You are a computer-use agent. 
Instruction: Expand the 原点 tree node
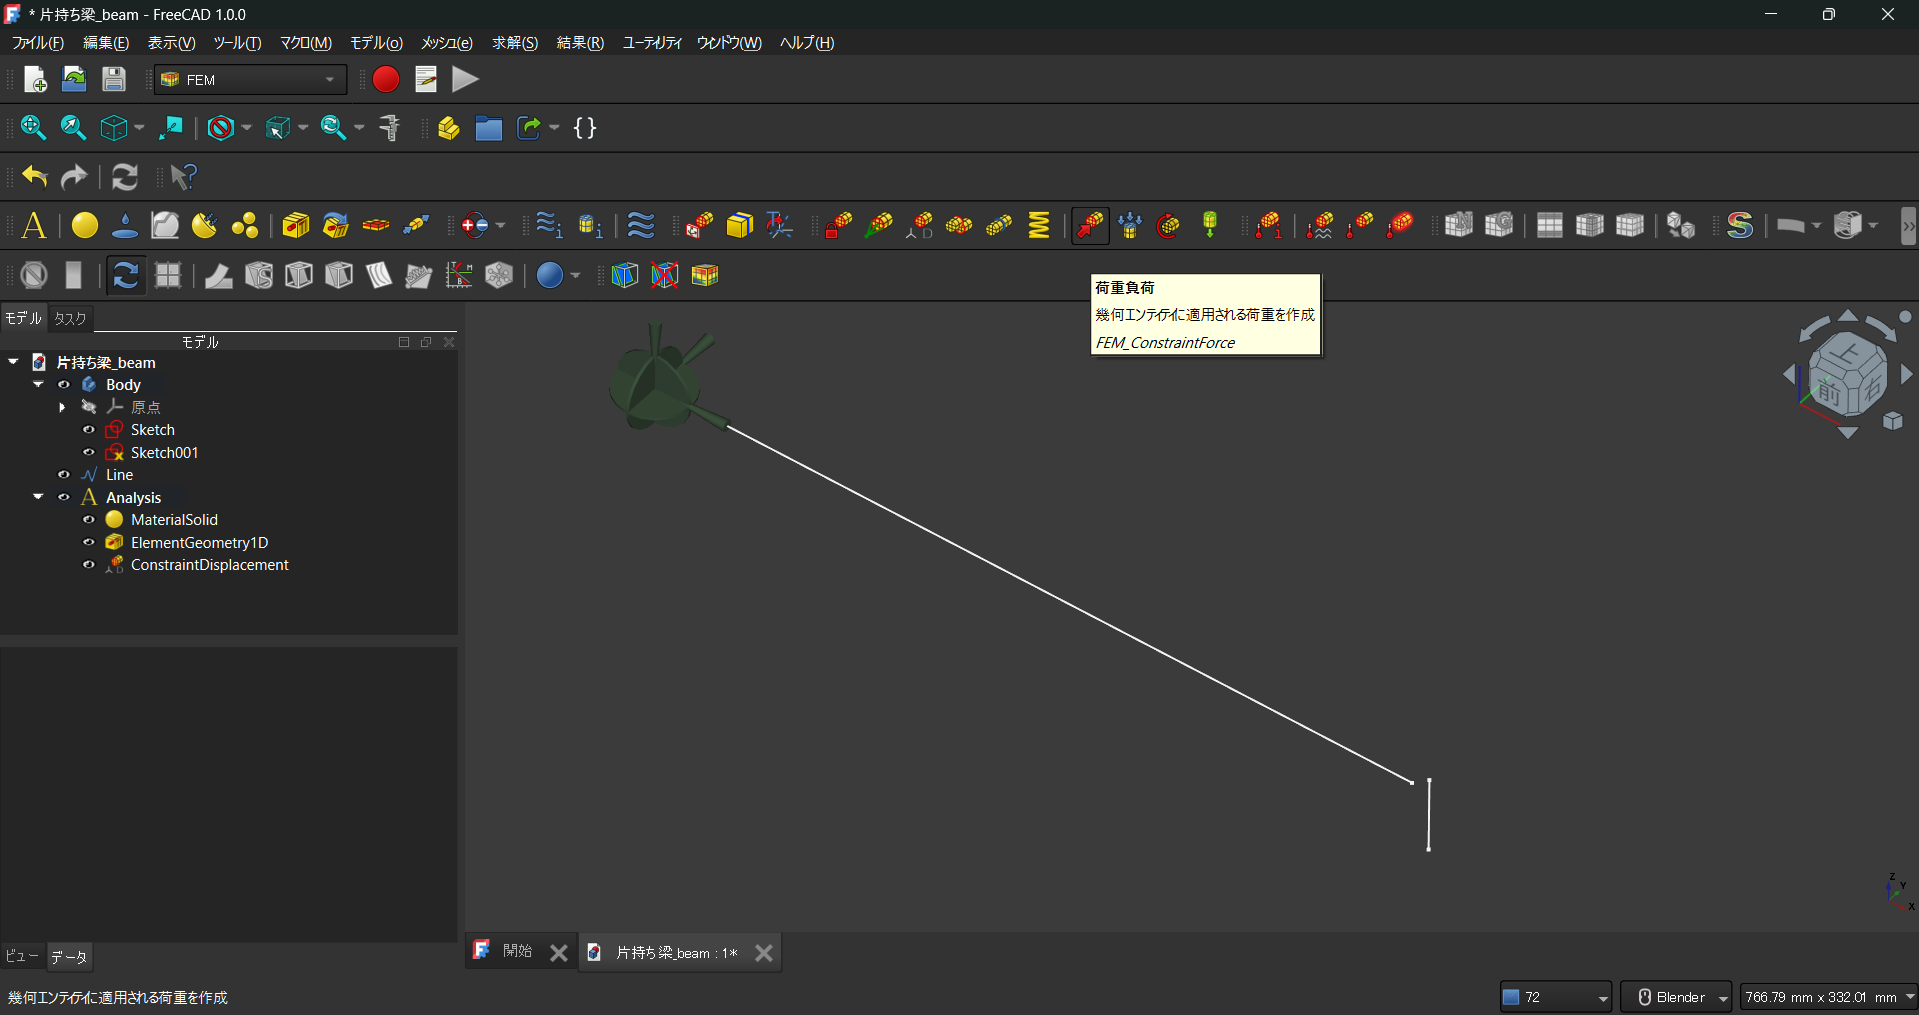(62, 407)
